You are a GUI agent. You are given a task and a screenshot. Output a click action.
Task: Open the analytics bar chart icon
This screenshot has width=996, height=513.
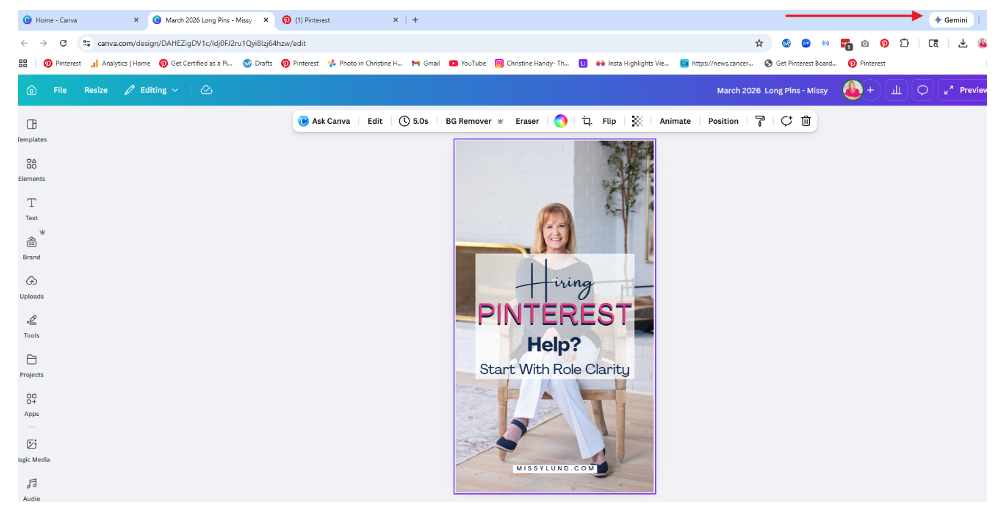pyautogui.click(x=896, y=90)
